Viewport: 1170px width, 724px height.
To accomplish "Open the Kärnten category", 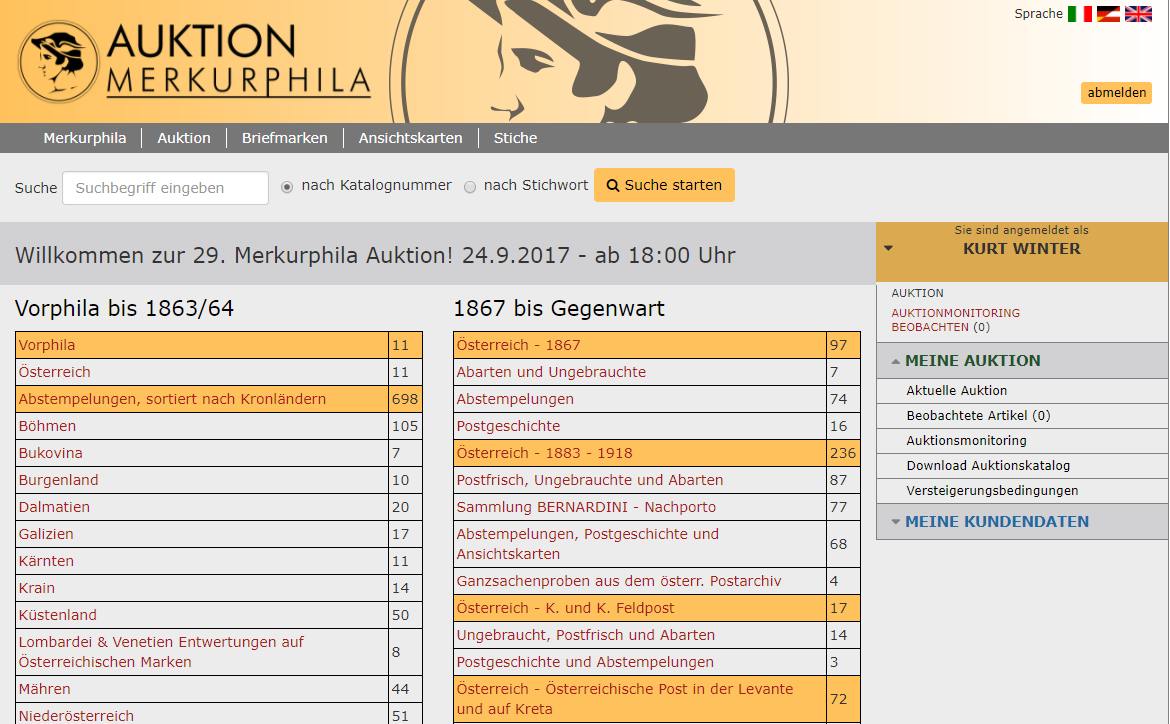I will tap(46, 561).
